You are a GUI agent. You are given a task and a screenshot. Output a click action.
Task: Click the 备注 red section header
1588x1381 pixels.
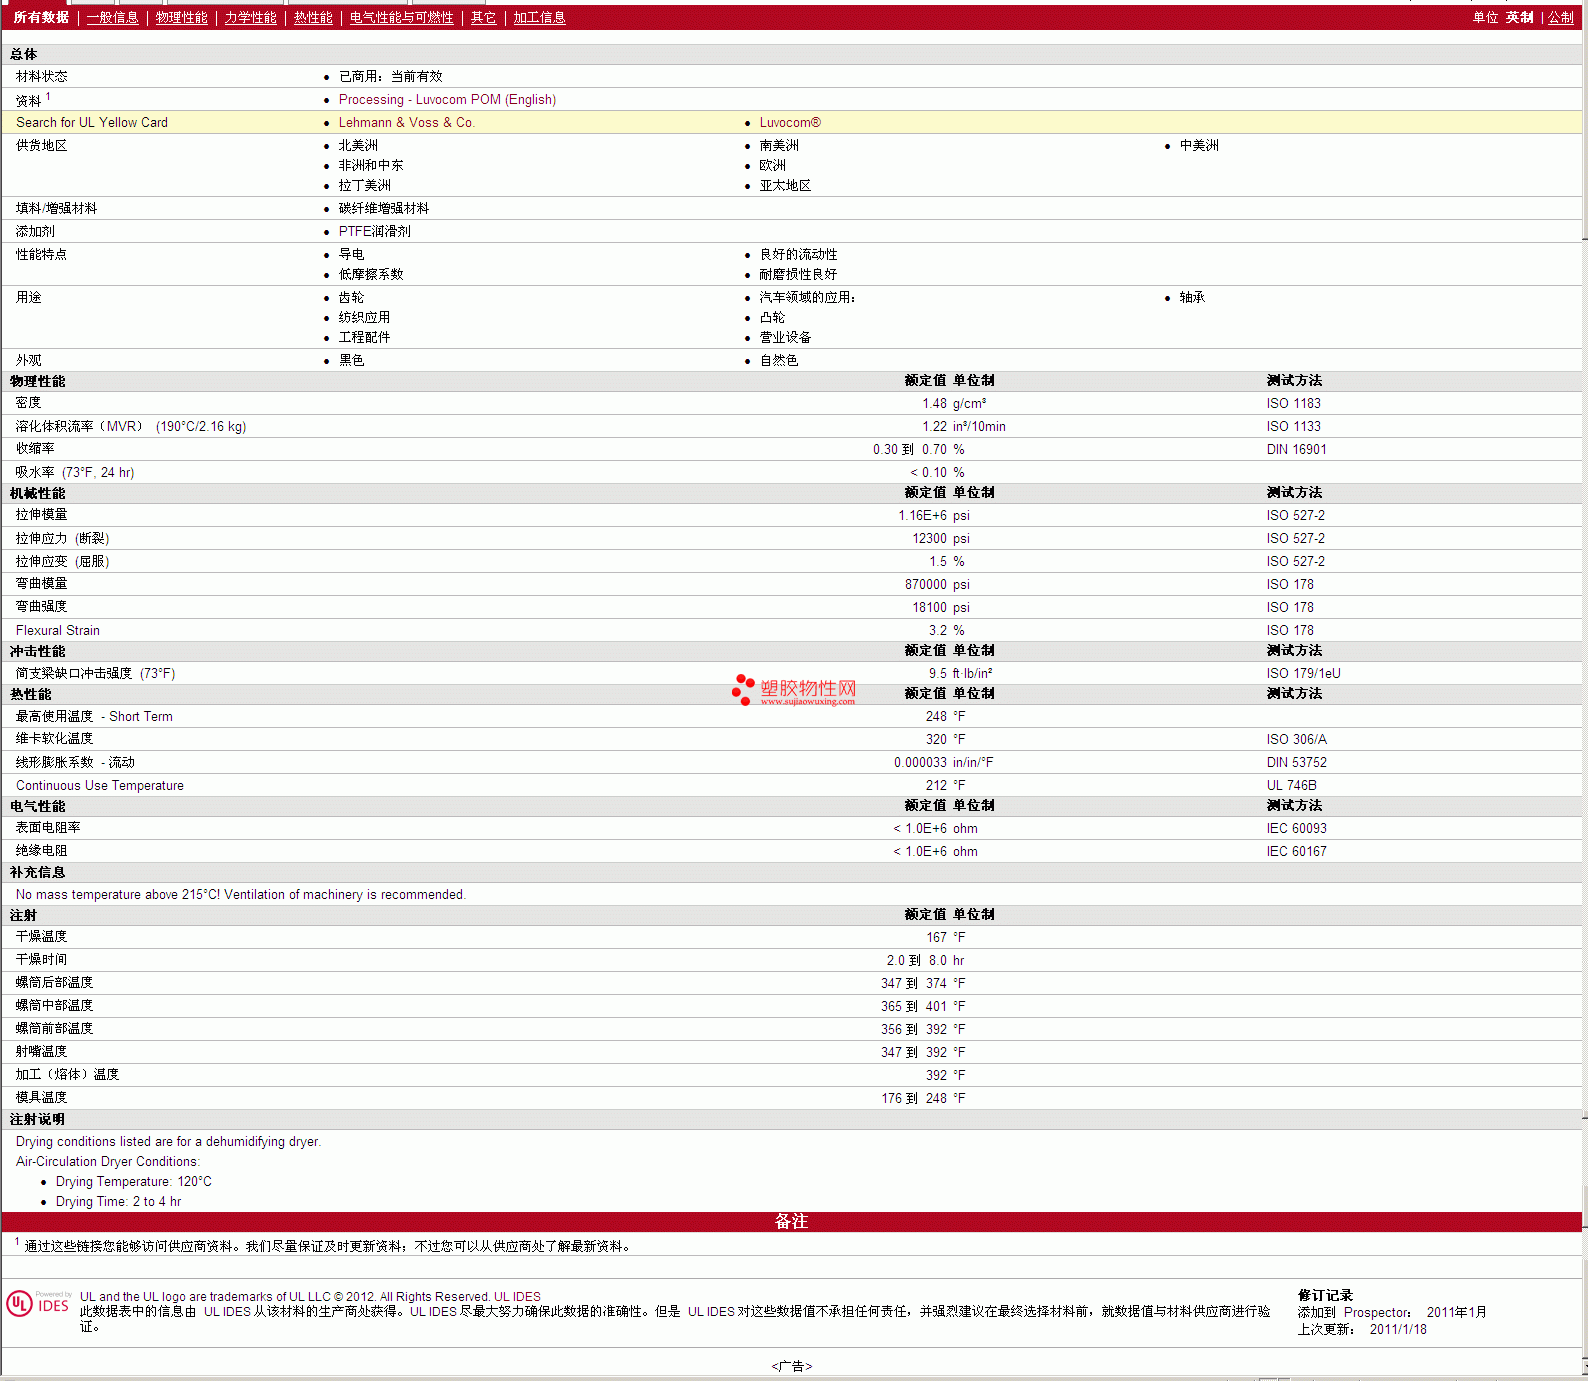791,1221
